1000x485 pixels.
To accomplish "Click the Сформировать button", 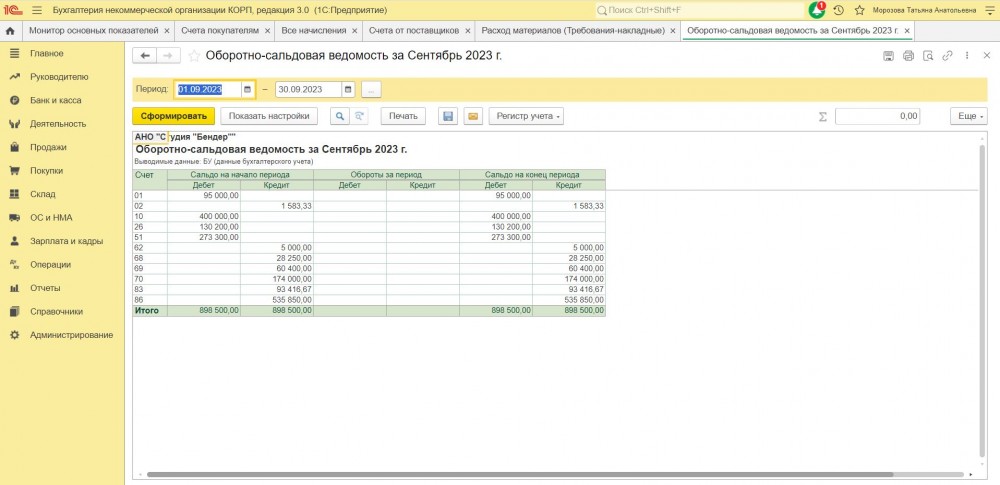I will (x=174, y=116).
